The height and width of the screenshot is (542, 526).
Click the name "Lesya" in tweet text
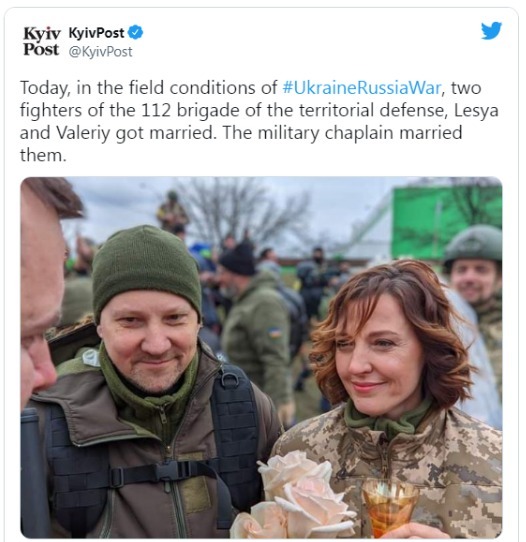[476, 111]
